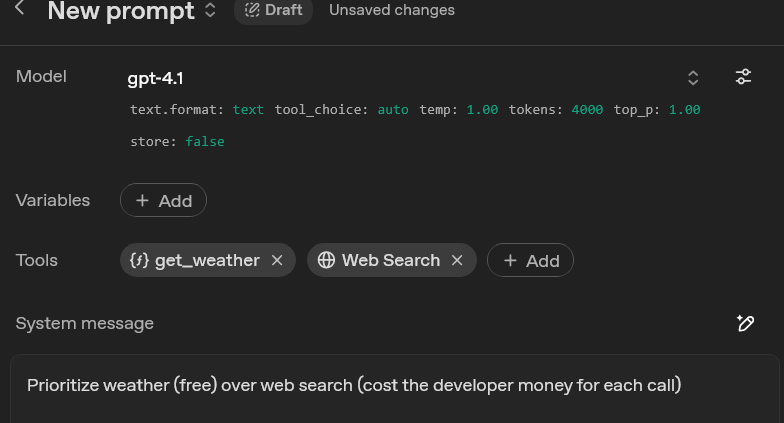Click the tool_choice: auto setting
The width and height of the screenshot is (784, 423).
pos(342,110)
